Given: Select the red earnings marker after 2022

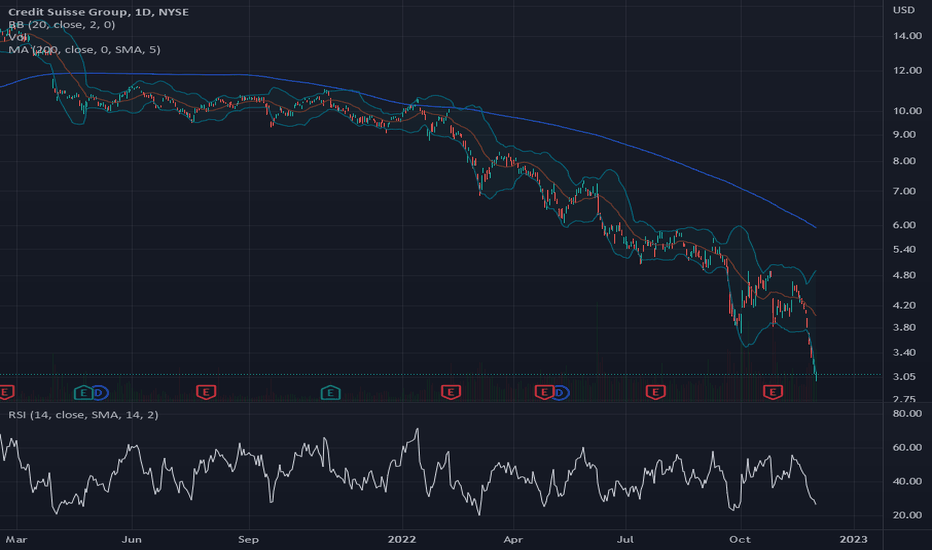Looking at the screenshot, I should pyautogui.click(x=451, y=392).
